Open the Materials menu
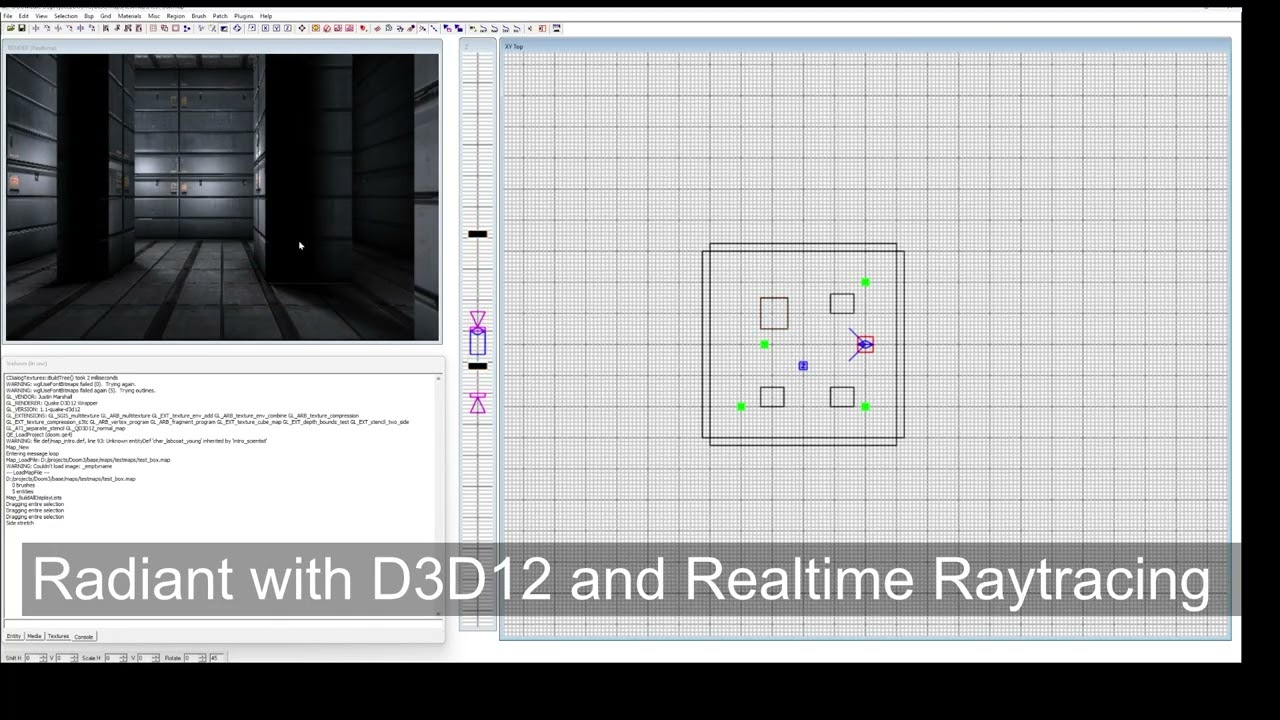 130,16
